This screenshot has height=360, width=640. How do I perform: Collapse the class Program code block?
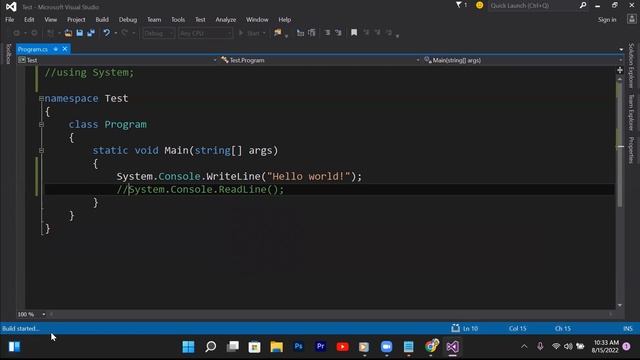pyautogui.click(x=41, y=124)
